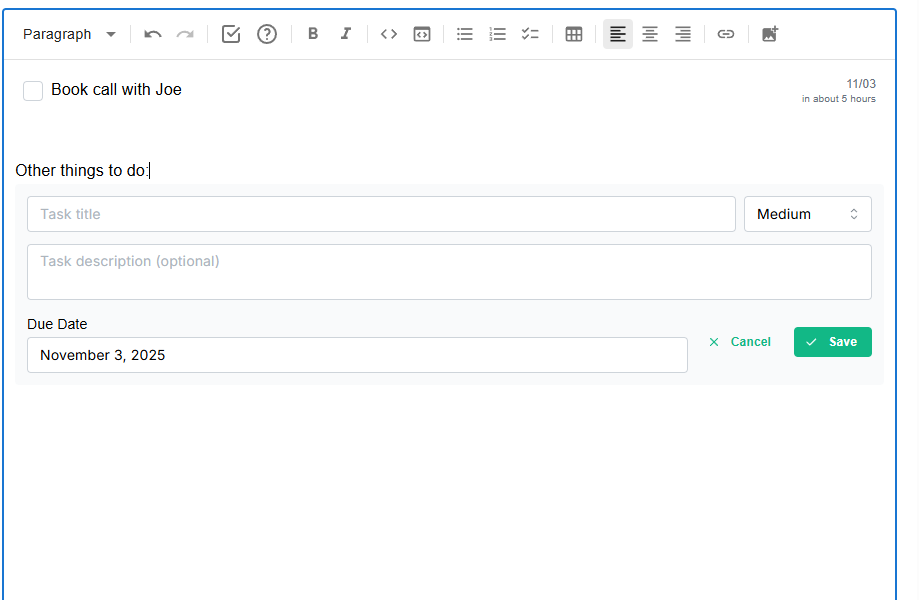This screenshot has width=919, height=600.
Task: Undo the last edit
Action: tap(153, 34)
